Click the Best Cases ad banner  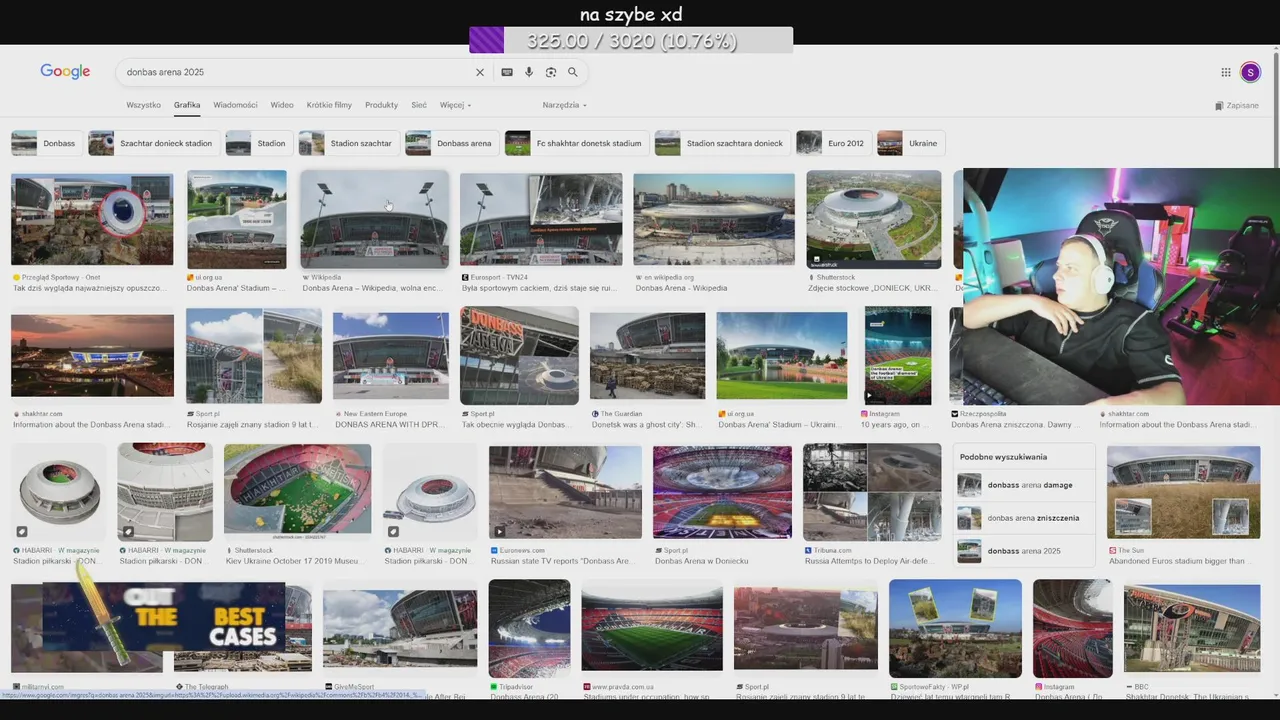[x=165, y=618]
